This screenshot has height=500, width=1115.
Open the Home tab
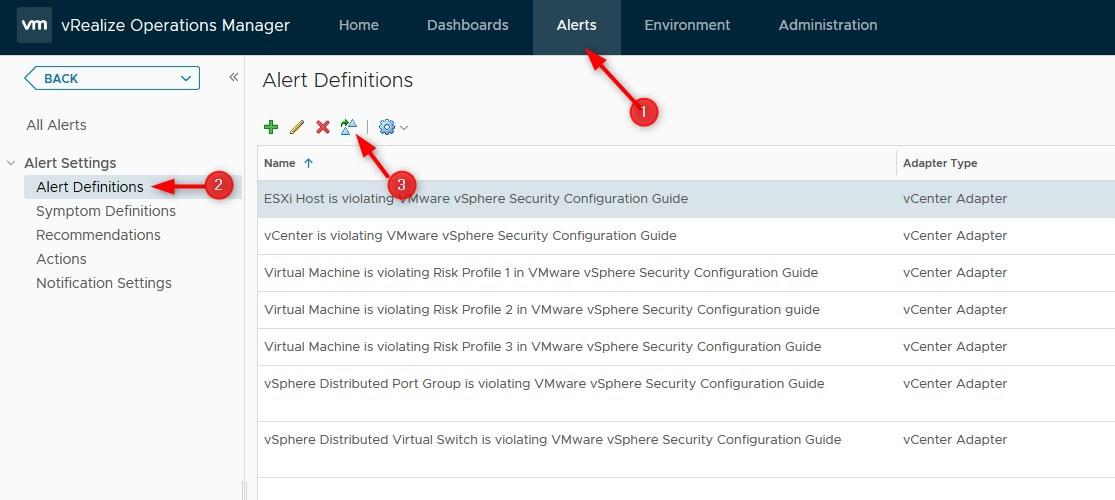(358, 25)
